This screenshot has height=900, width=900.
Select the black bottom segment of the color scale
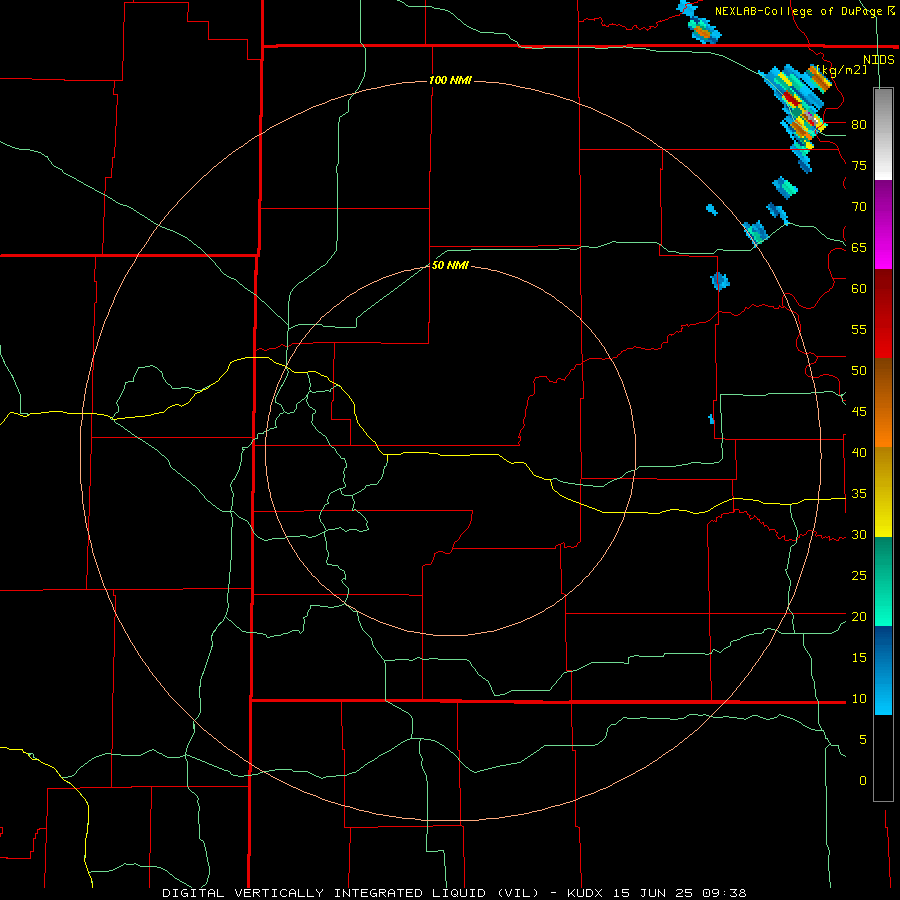click(x=883, y=758)
